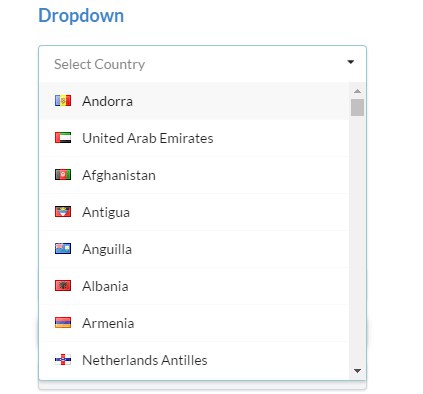
Task: Click the Antigua flag icon
Action: click(63, 212)
